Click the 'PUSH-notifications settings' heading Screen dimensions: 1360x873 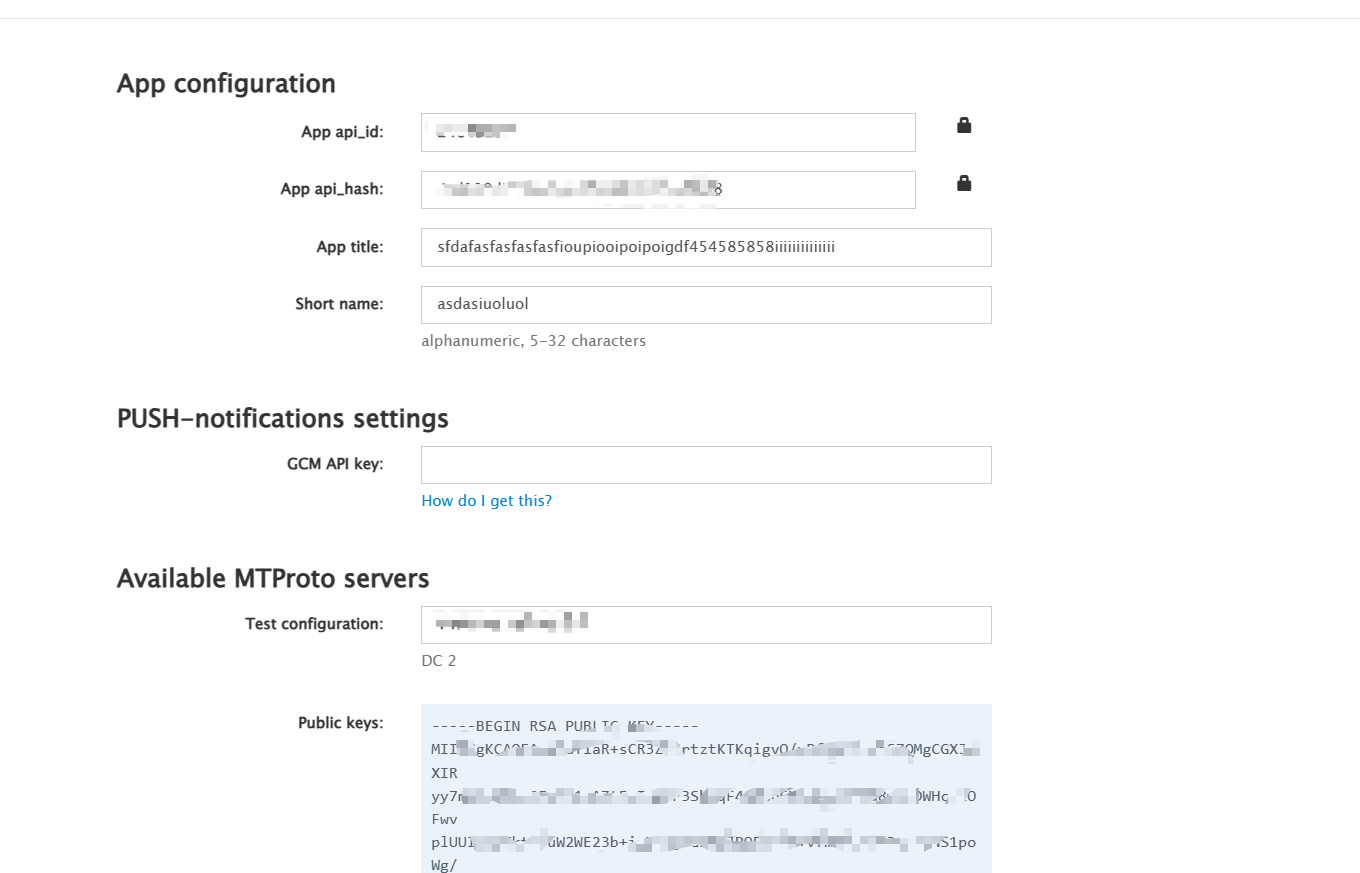tap(283, 418)
